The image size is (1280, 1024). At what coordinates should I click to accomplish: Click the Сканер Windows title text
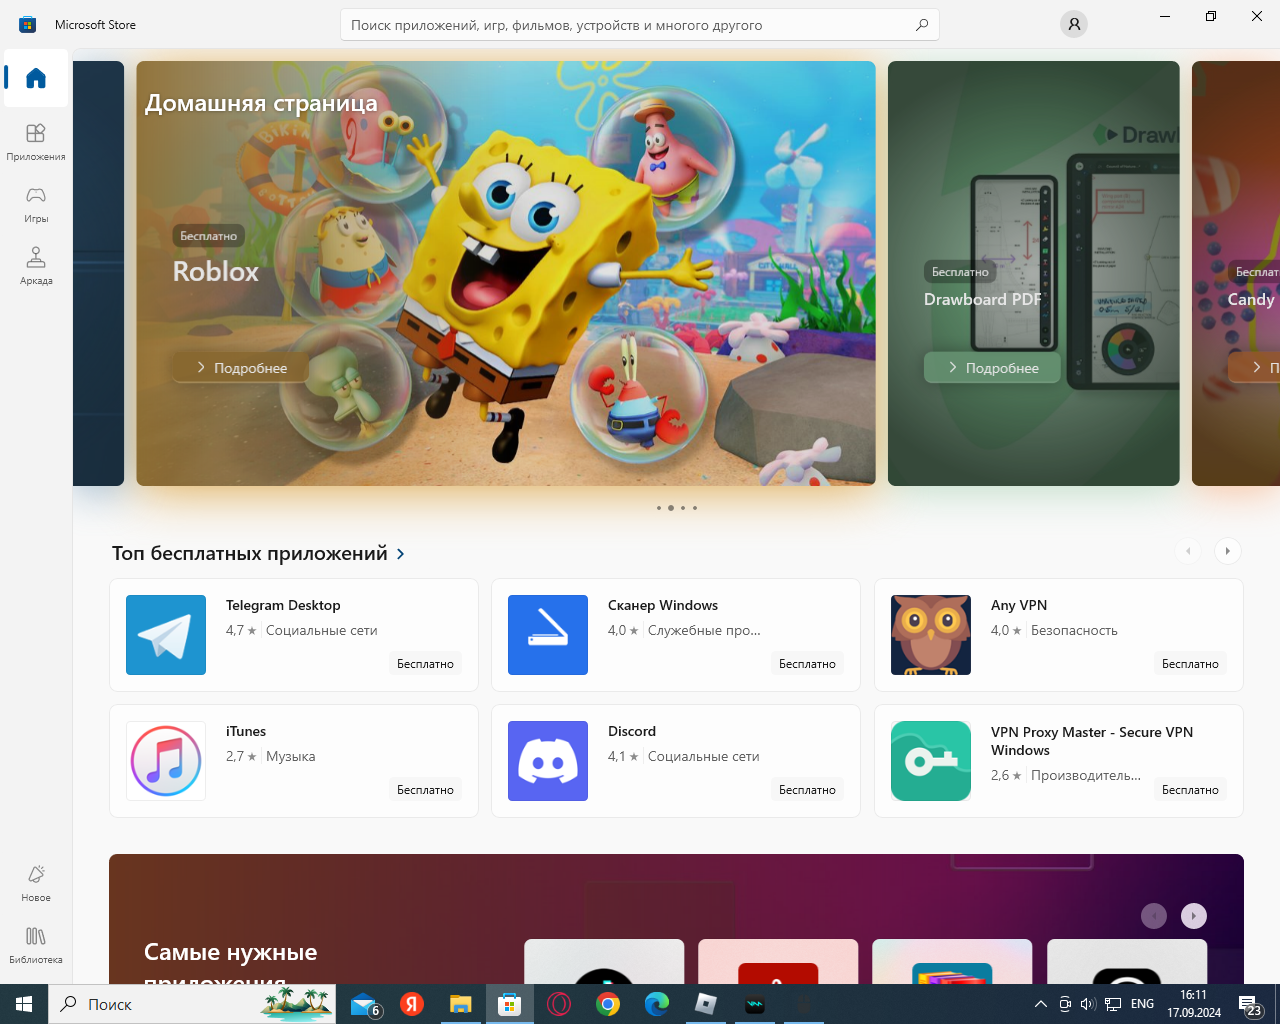point(663,606)
